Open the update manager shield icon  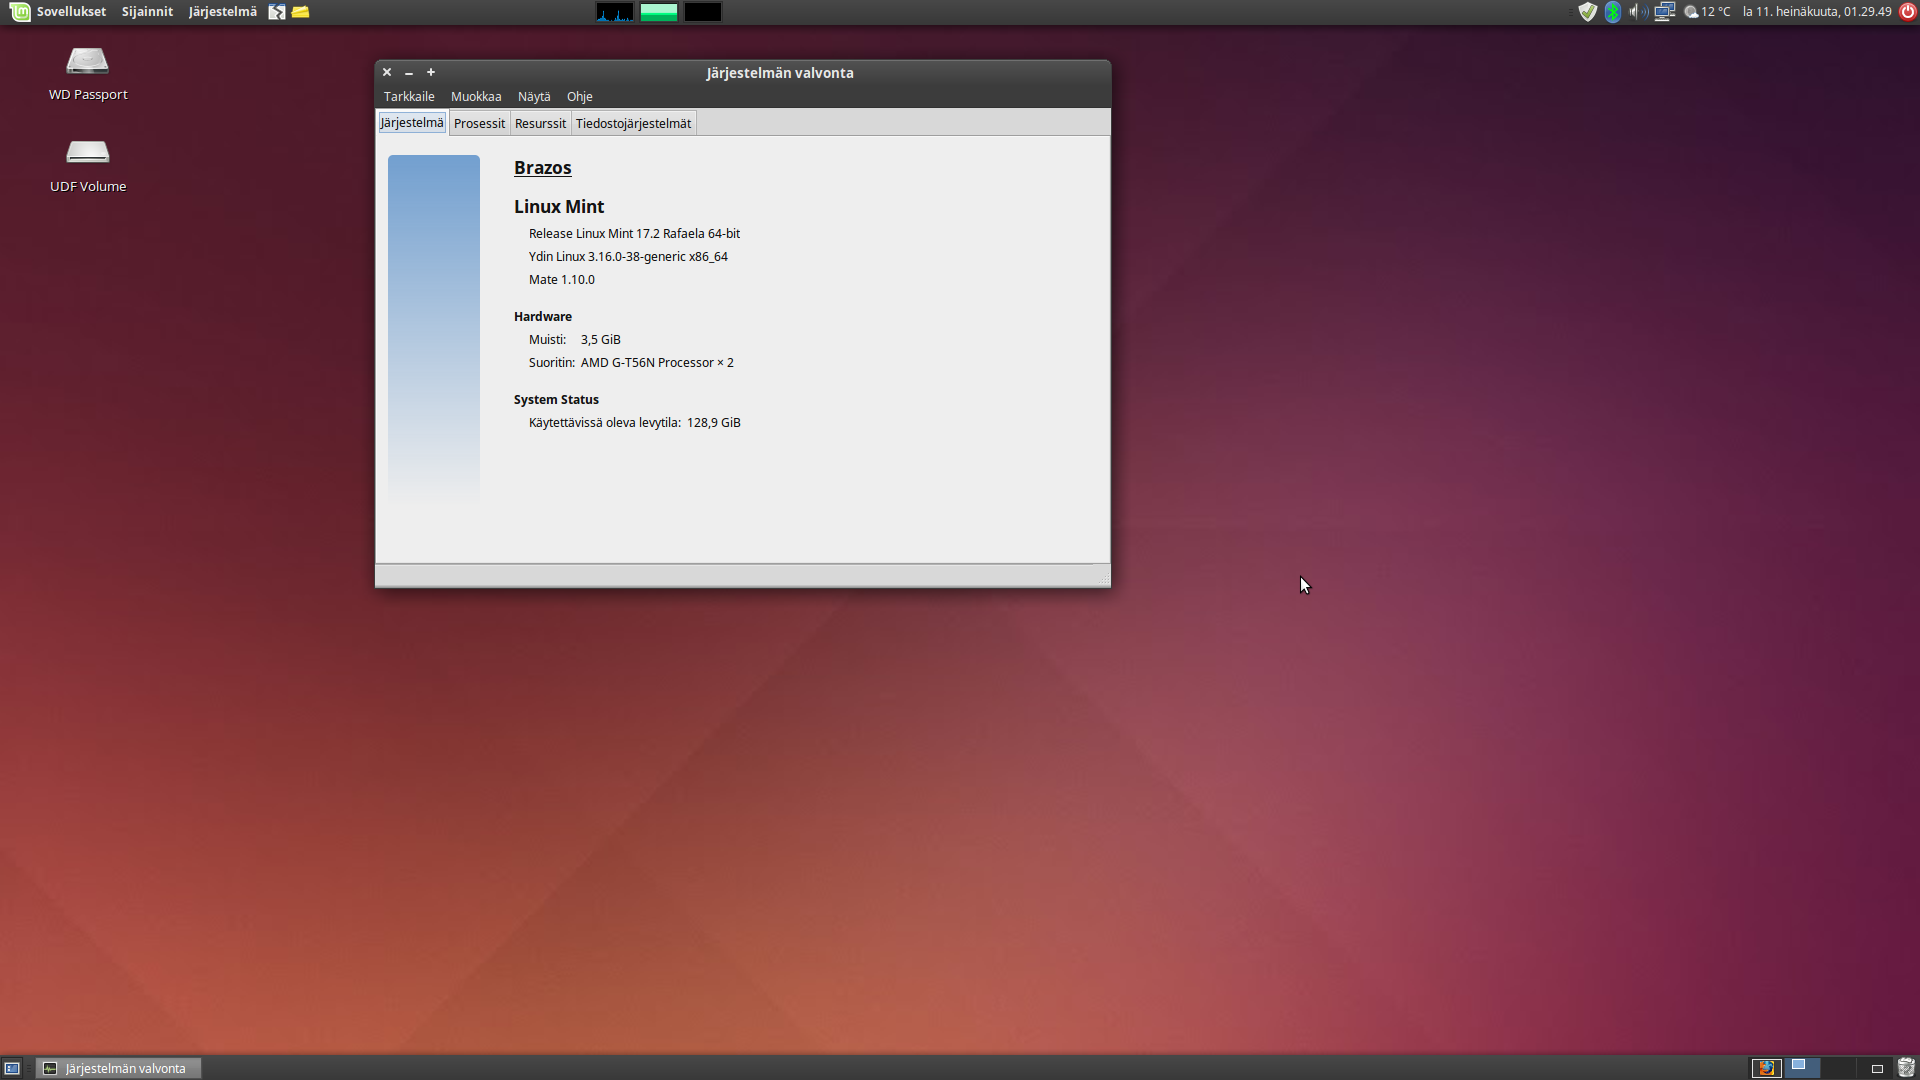coord(1587,12)
